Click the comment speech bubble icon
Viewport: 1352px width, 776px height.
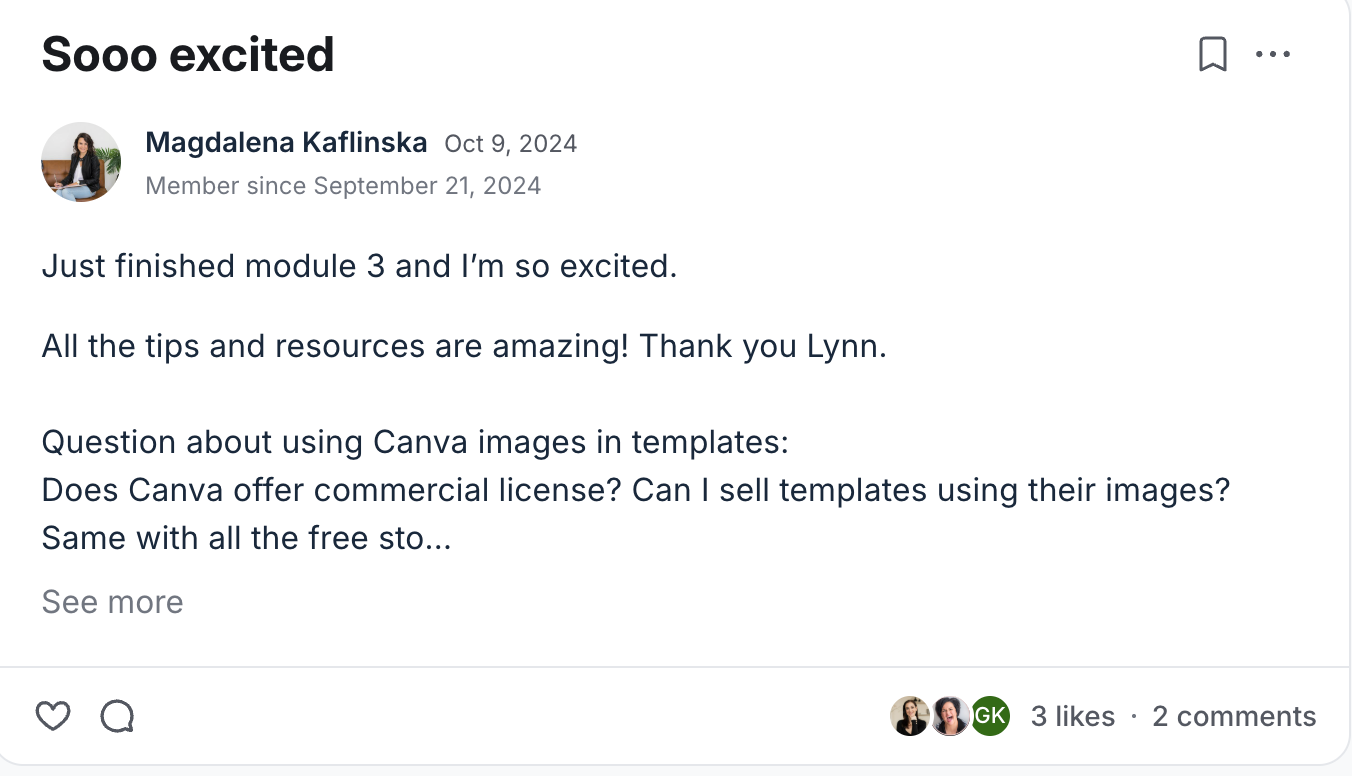117,716
